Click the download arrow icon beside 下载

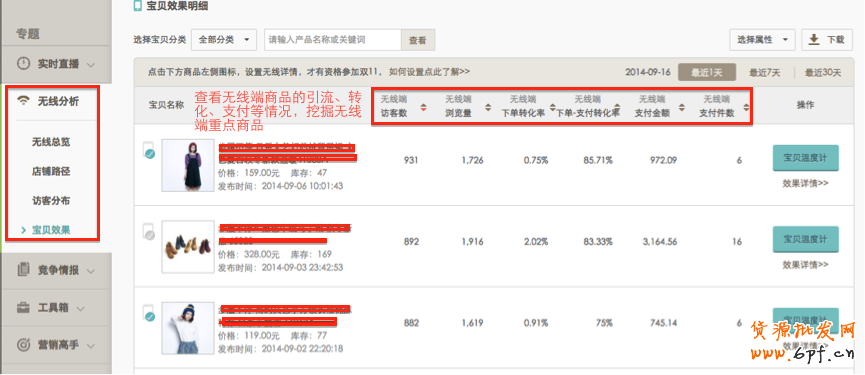[814, 40]
